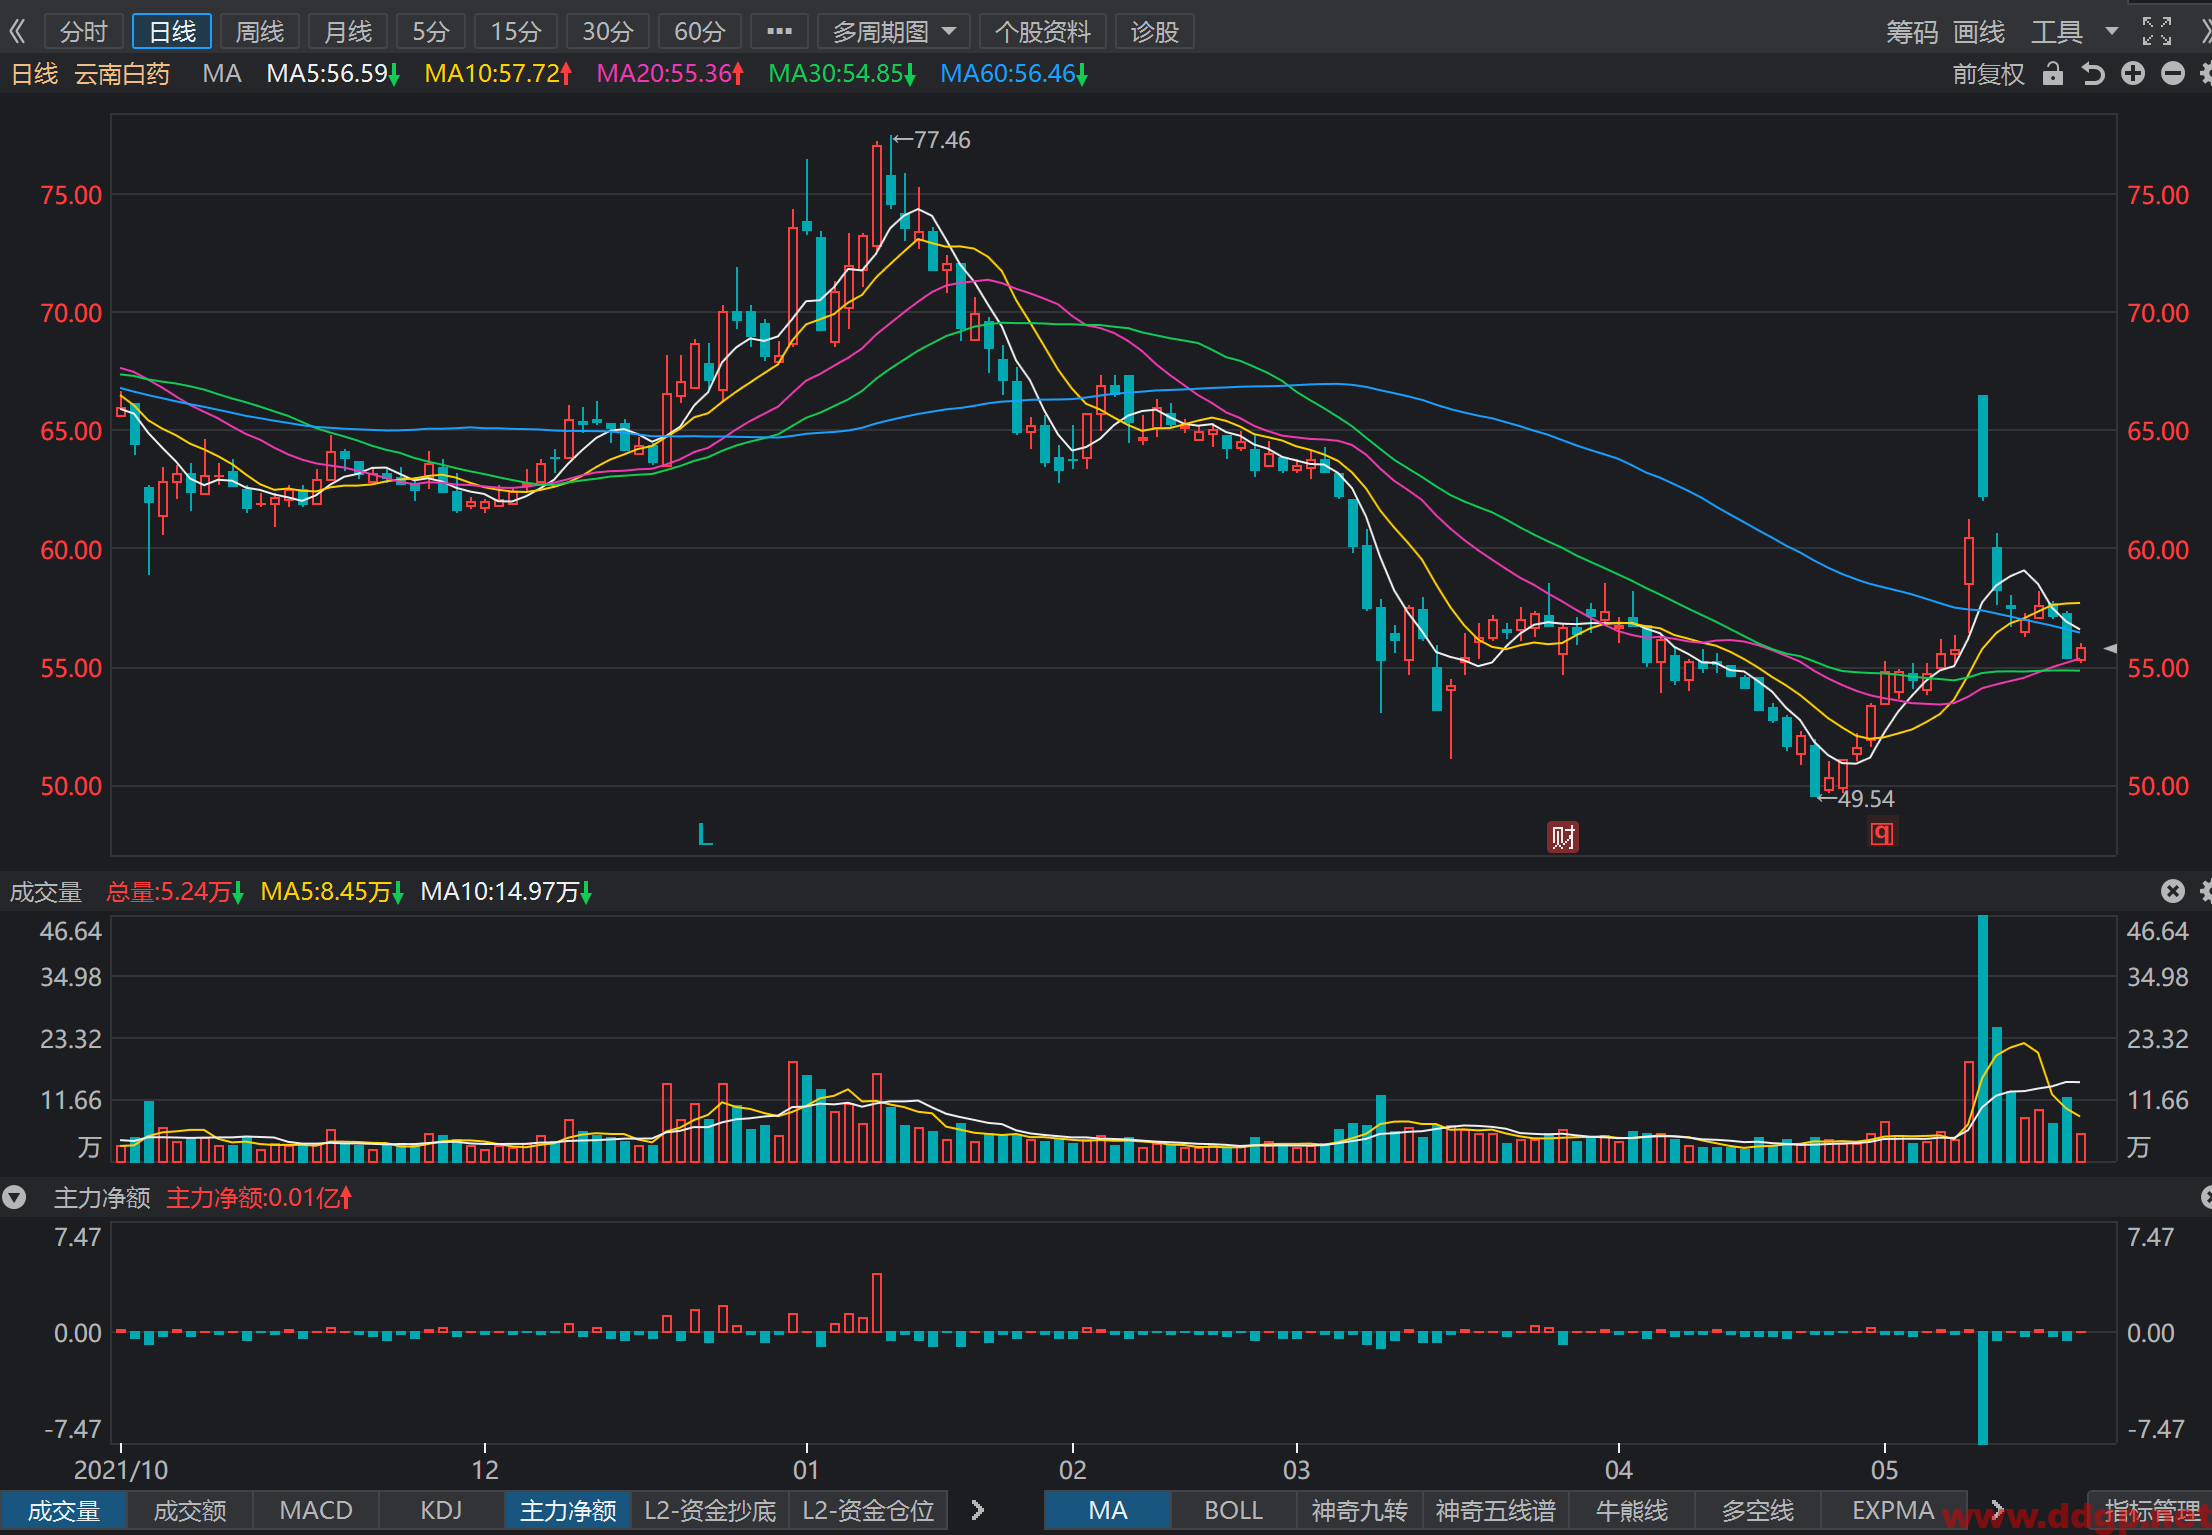The image size is (2212, 1535).
Task: Click the left double-chevron back icon
Action: coord(17,32)
